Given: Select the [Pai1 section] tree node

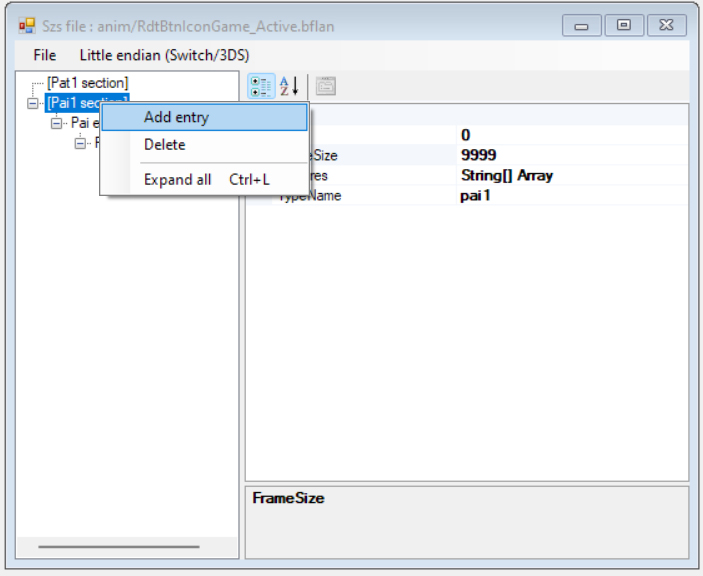Looking at the screenshot, I should (73, 103).
